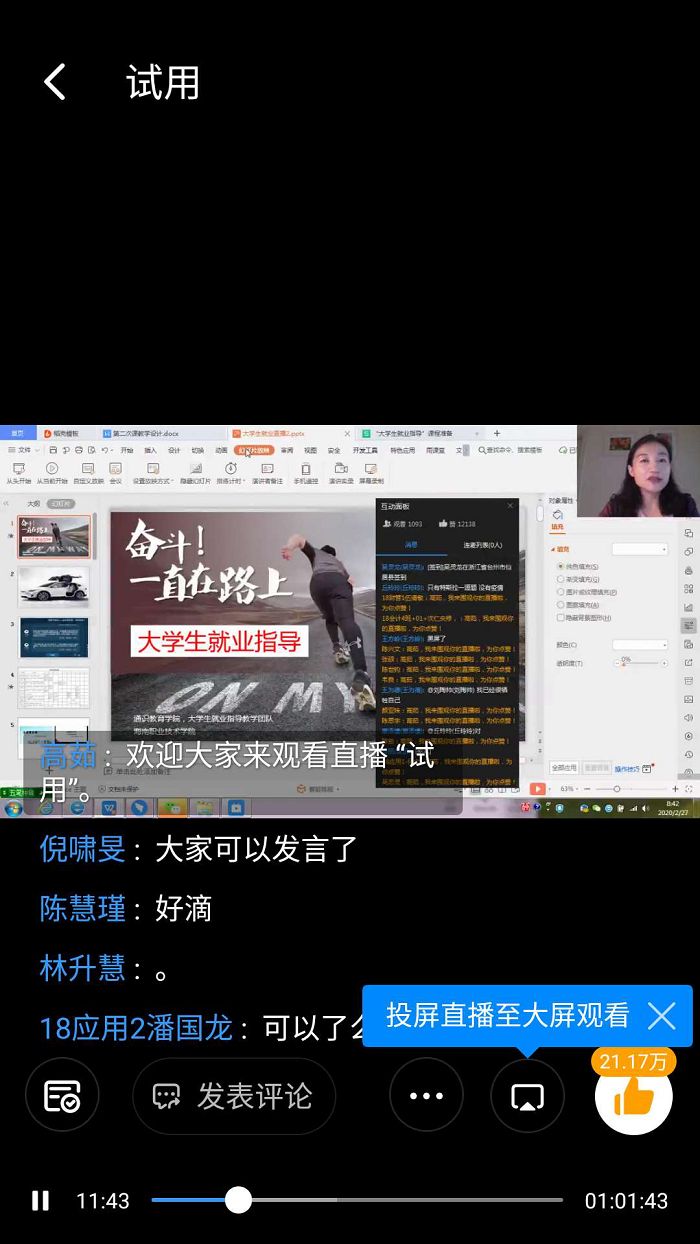700x1244 pixels.
Task: Open the three-dots more options button
Action: tap(426, 1096)
